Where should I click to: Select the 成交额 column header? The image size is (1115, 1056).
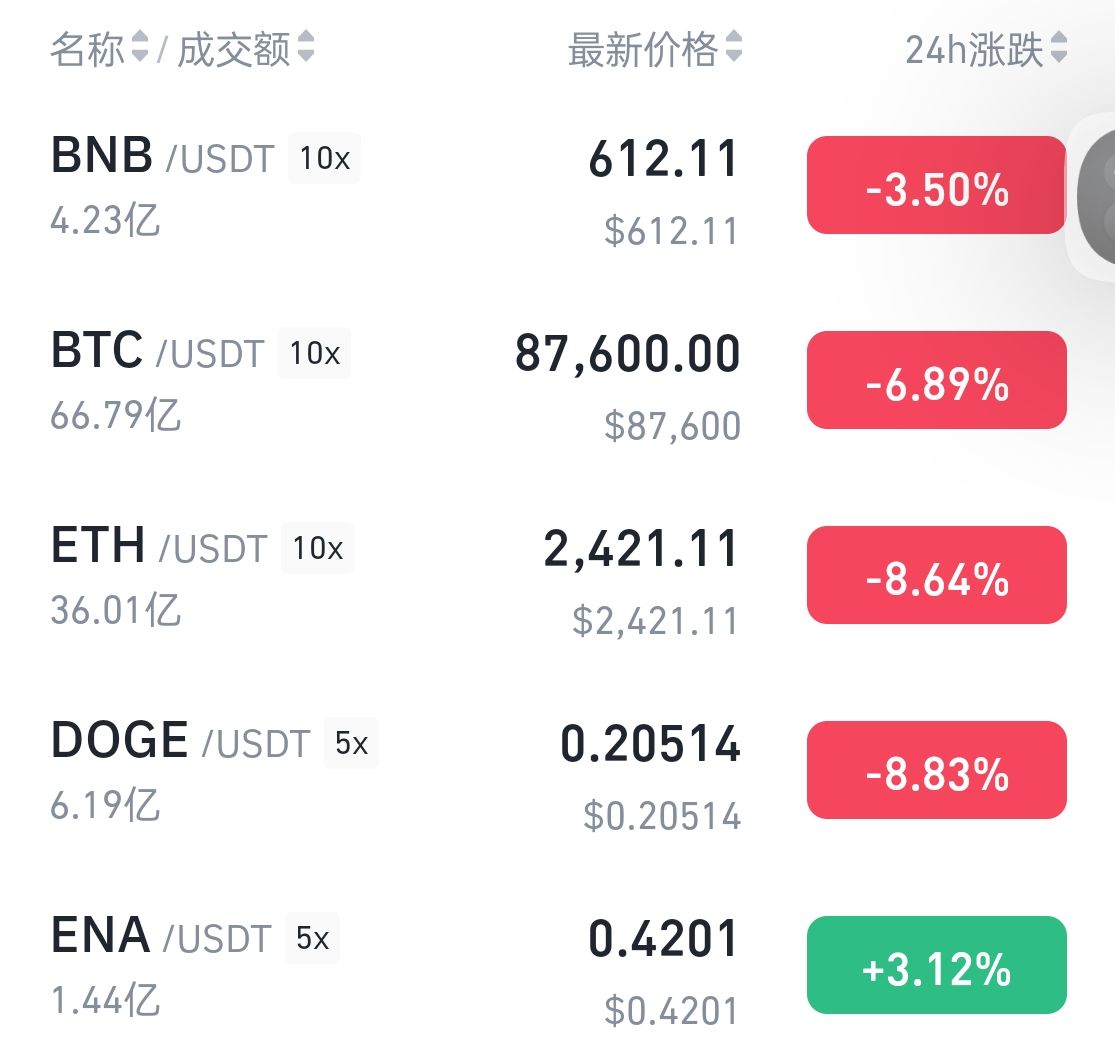234,48
